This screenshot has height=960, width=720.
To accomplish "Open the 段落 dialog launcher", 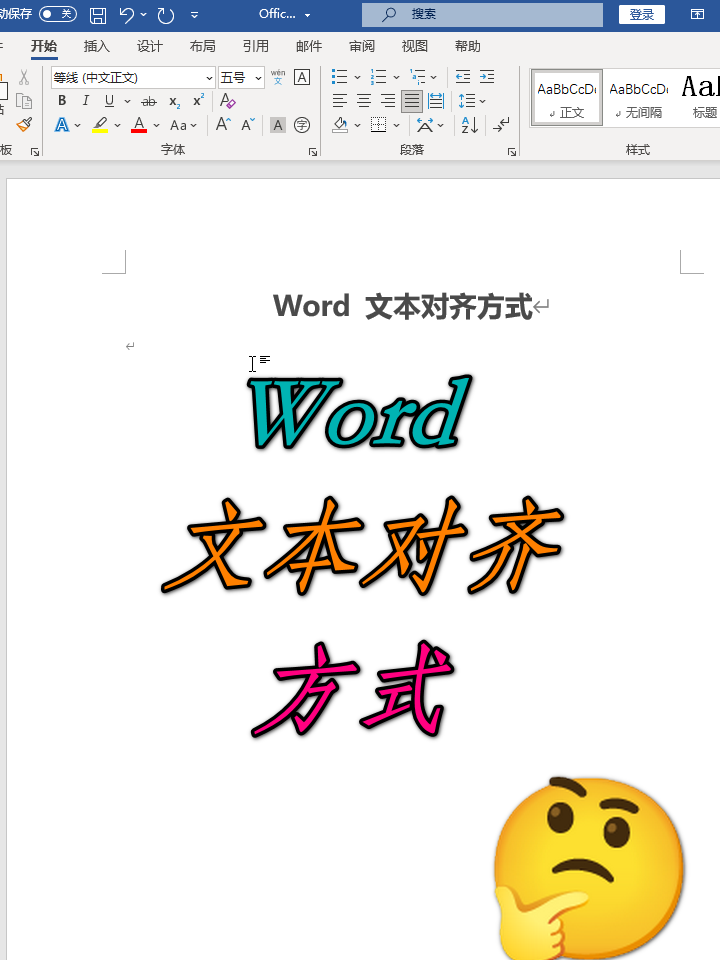I will click(512, 151).
